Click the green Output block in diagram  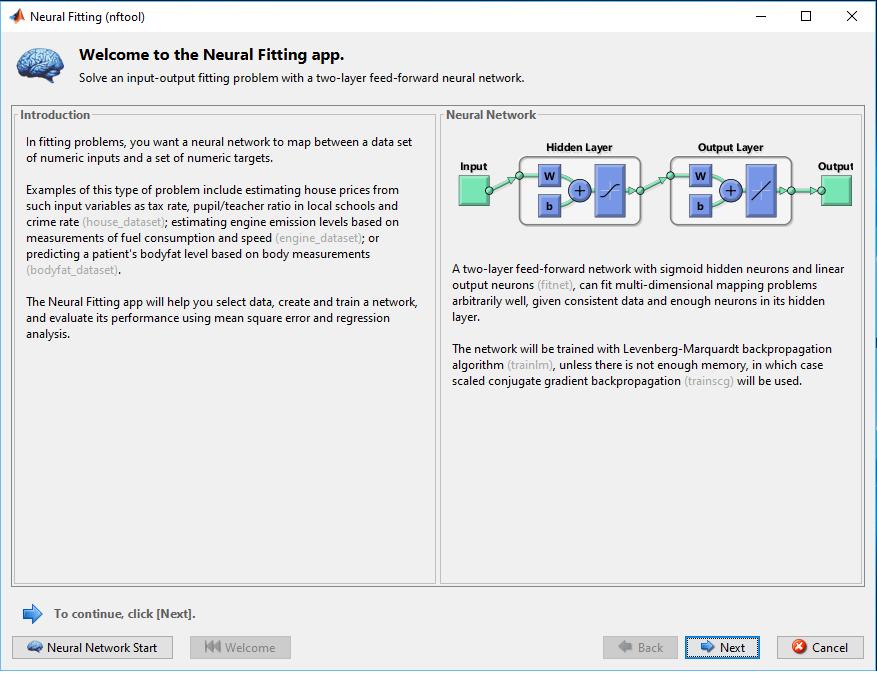836,190
